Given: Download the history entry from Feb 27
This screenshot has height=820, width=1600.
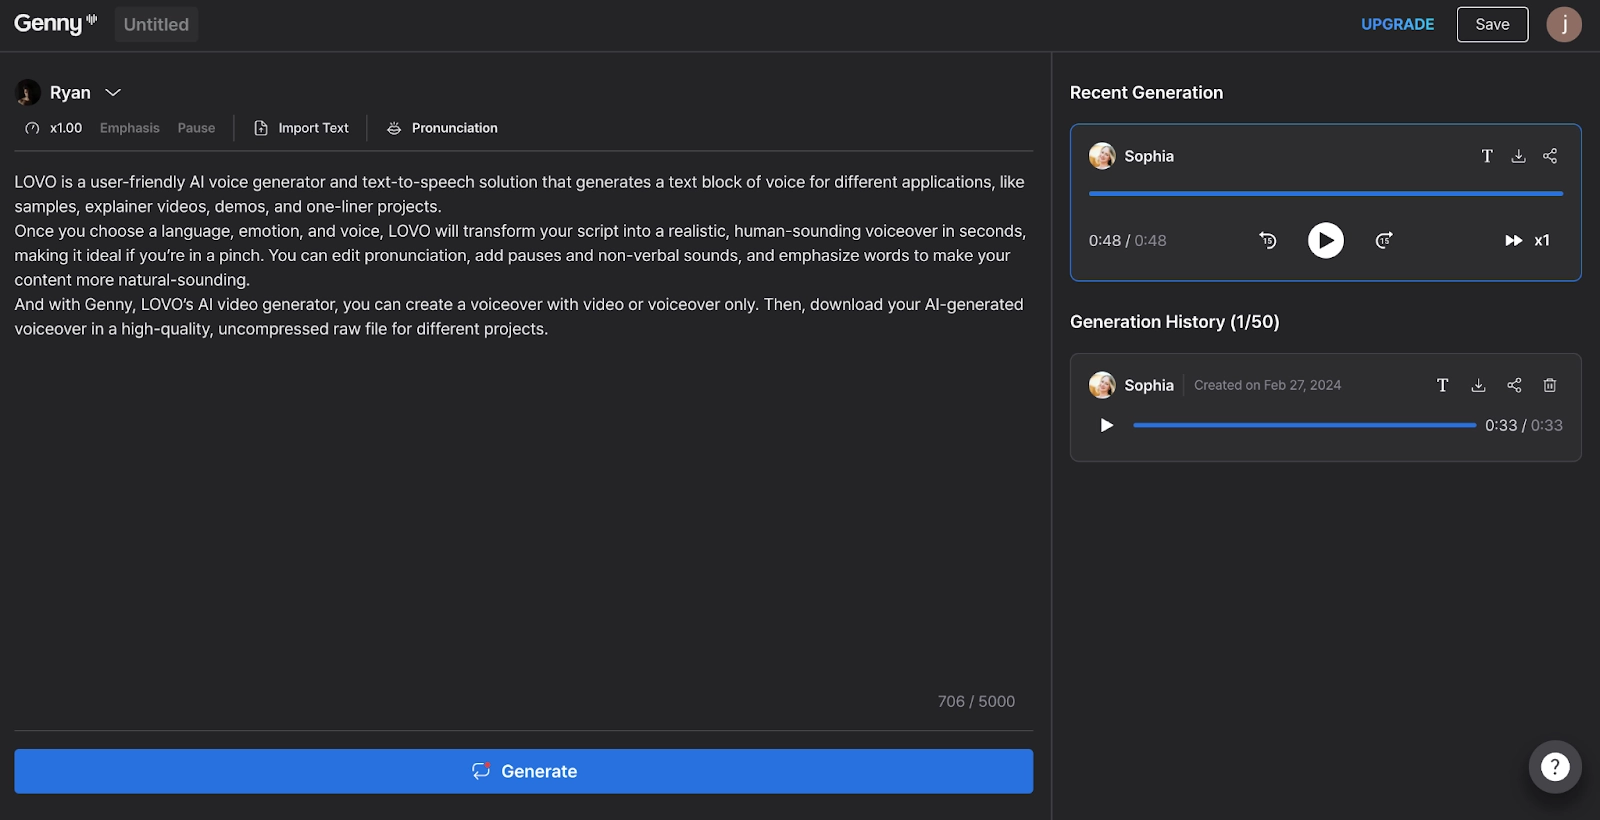Looking at the screenshot, I should click(x=1478, y=385).
